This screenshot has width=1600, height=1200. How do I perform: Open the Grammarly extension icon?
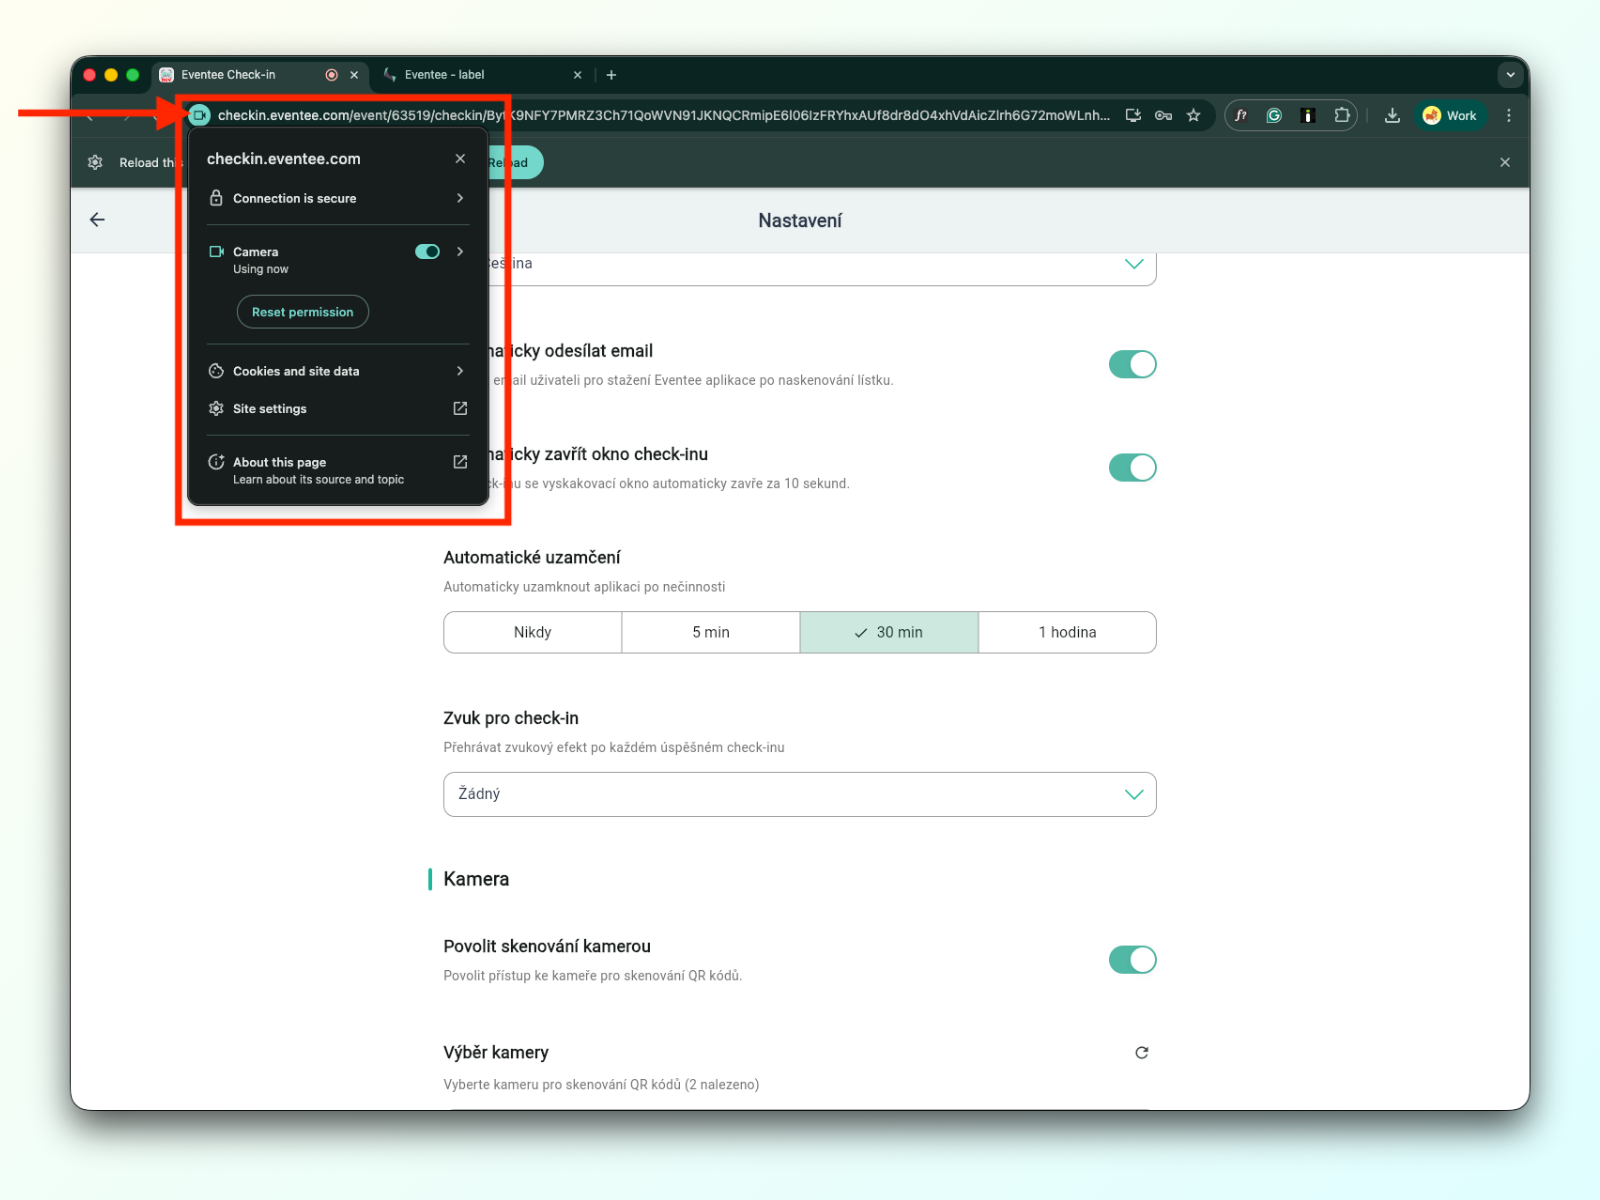(1274, 115)
